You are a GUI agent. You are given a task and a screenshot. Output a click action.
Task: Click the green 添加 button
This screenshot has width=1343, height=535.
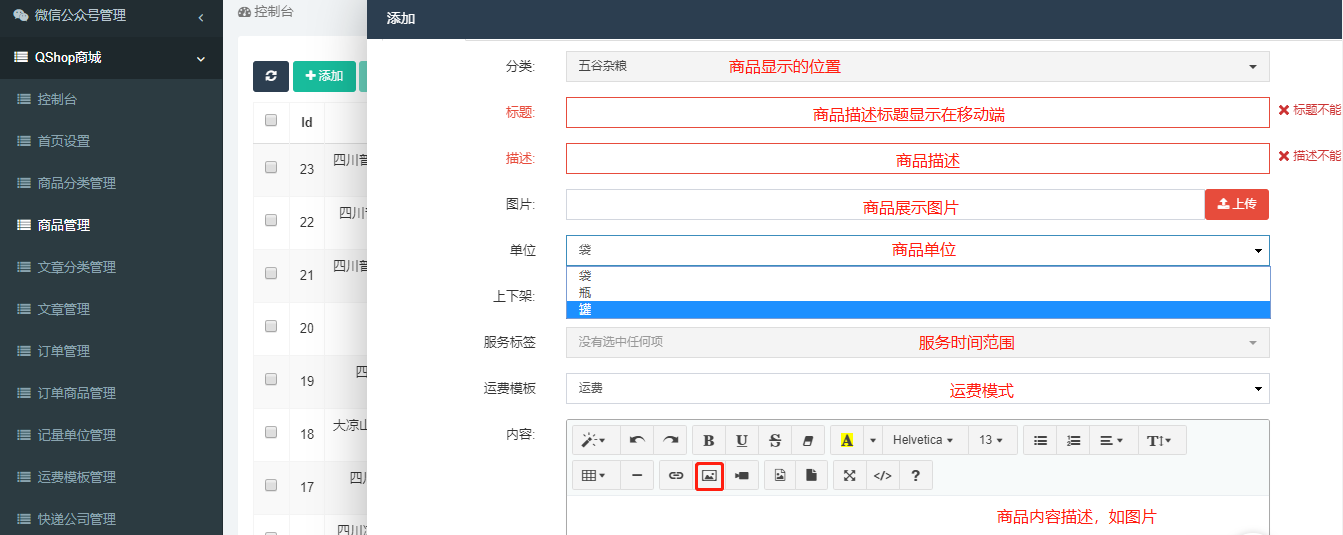tap(324, 77)
